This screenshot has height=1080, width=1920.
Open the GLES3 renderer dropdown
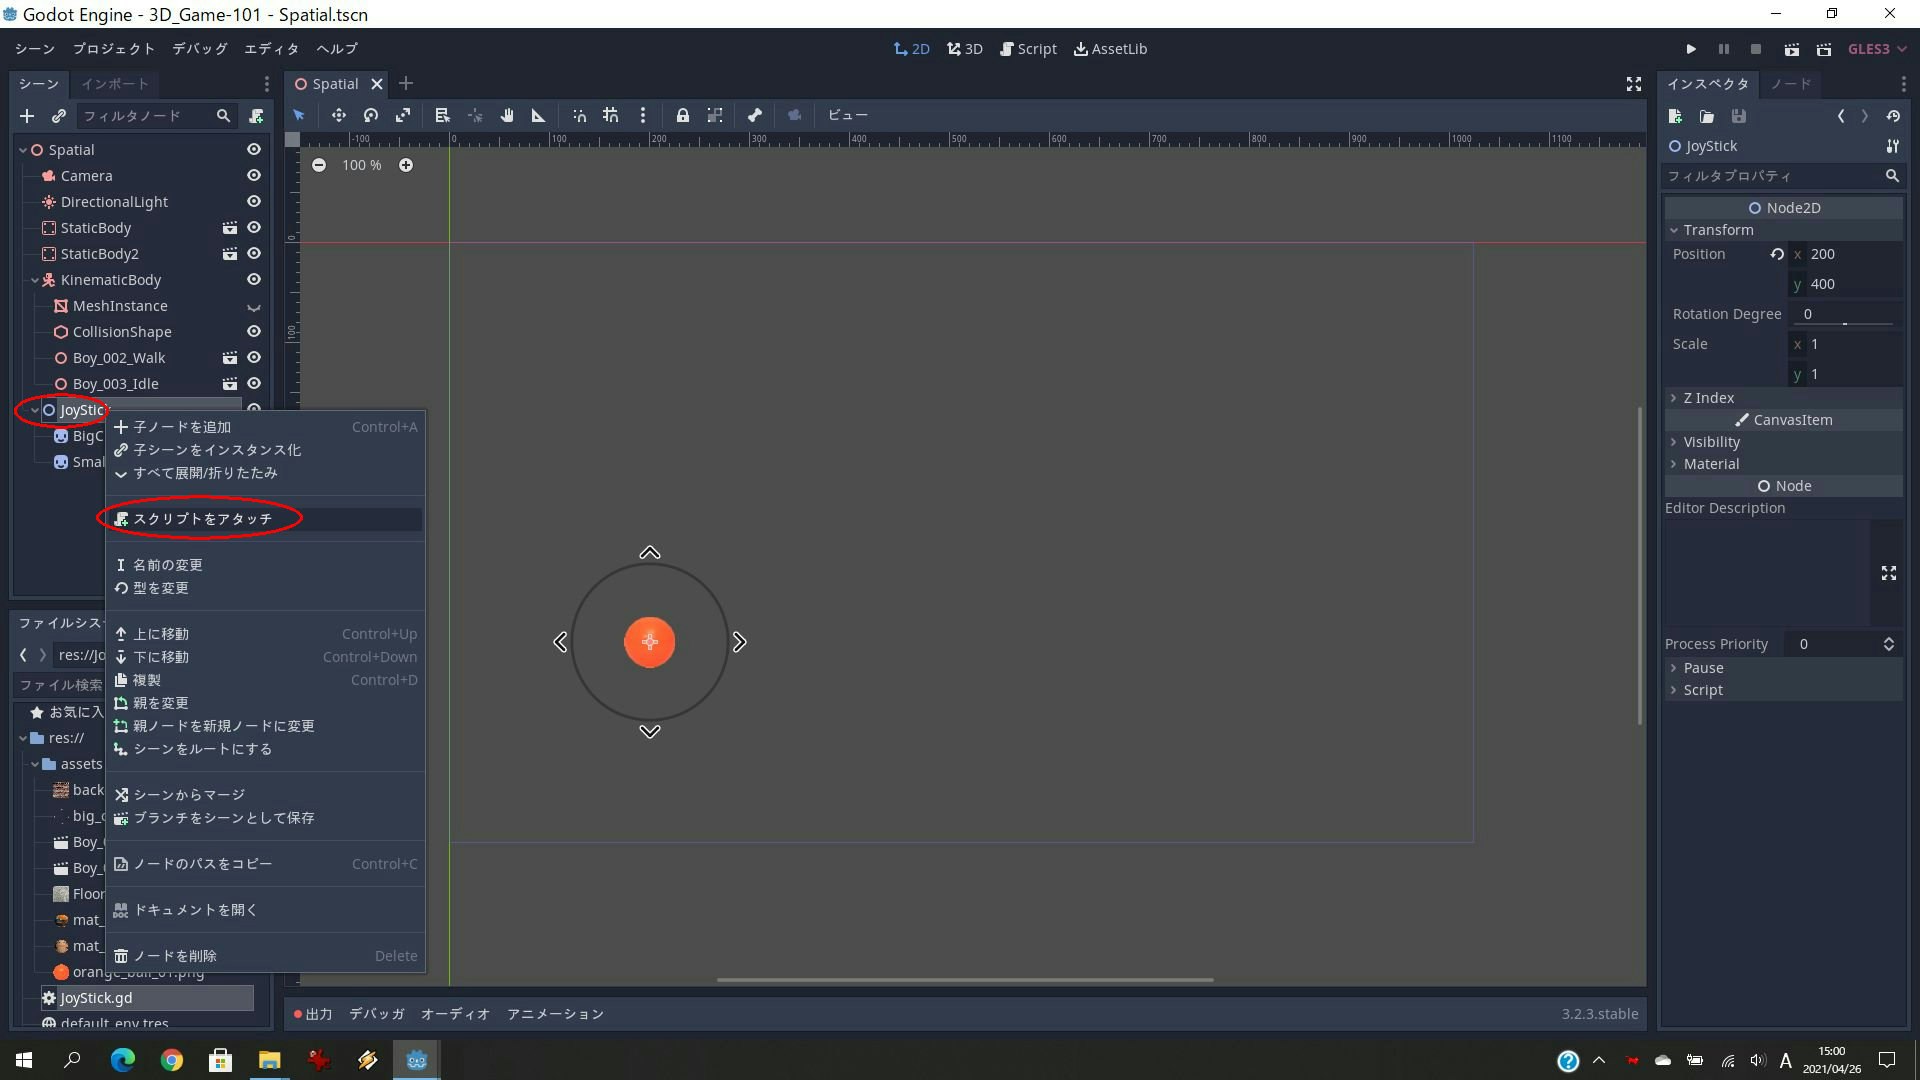click(x=1875, y=48)
